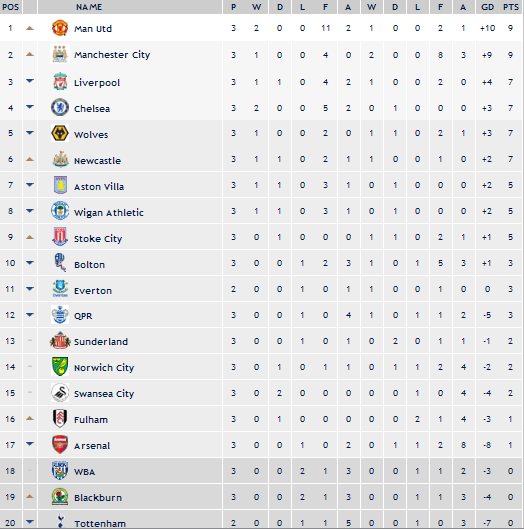524x529 pixels.
Task: Click the Norwich City canary badge
Action: [60, 366]
